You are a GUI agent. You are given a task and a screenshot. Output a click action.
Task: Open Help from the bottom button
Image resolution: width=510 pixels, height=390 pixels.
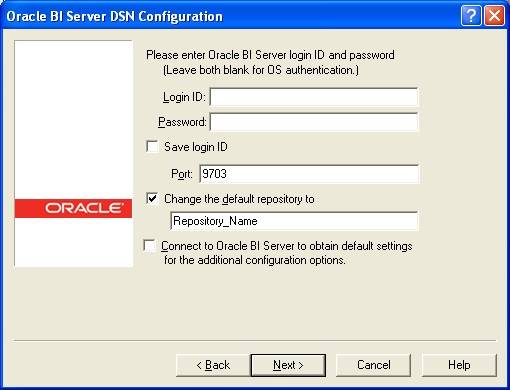pyautogui.click(x=459, y=365)
